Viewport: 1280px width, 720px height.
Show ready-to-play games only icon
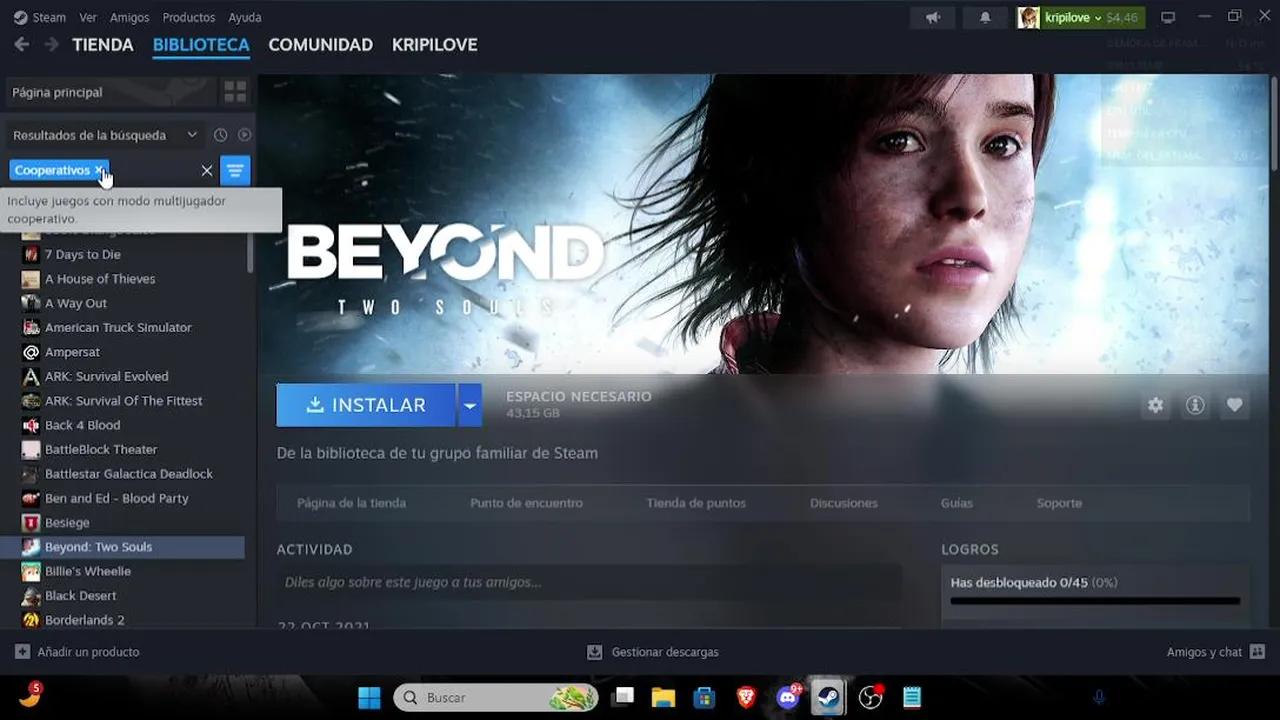click(244, 135)
